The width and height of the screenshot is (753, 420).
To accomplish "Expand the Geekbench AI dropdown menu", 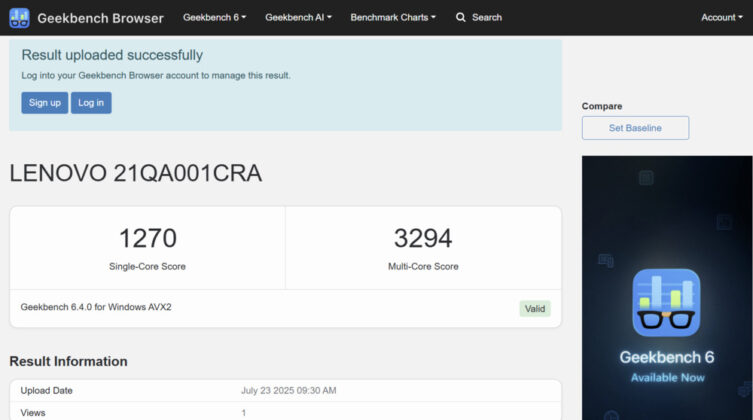I will pyautogui.click(x=298, y=17).
